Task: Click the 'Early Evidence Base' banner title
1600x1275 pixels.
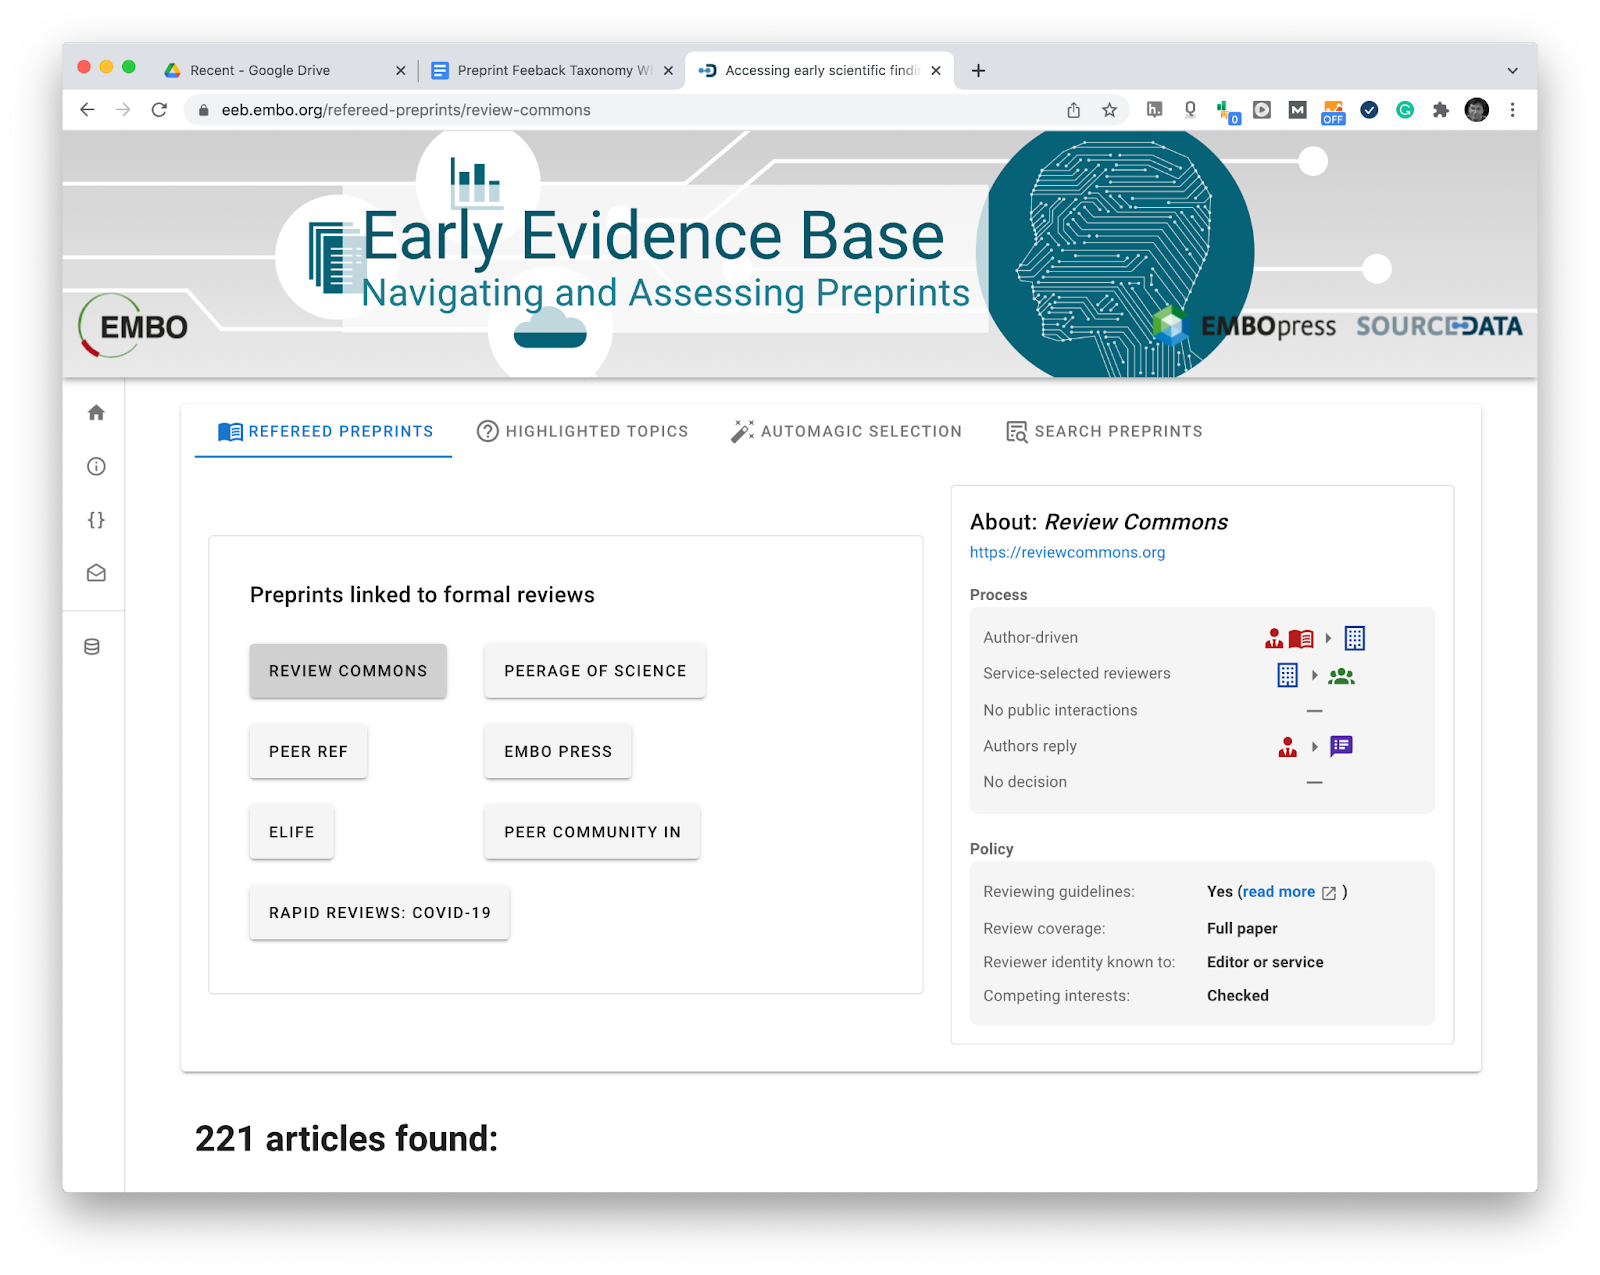Action: [653, 236]
